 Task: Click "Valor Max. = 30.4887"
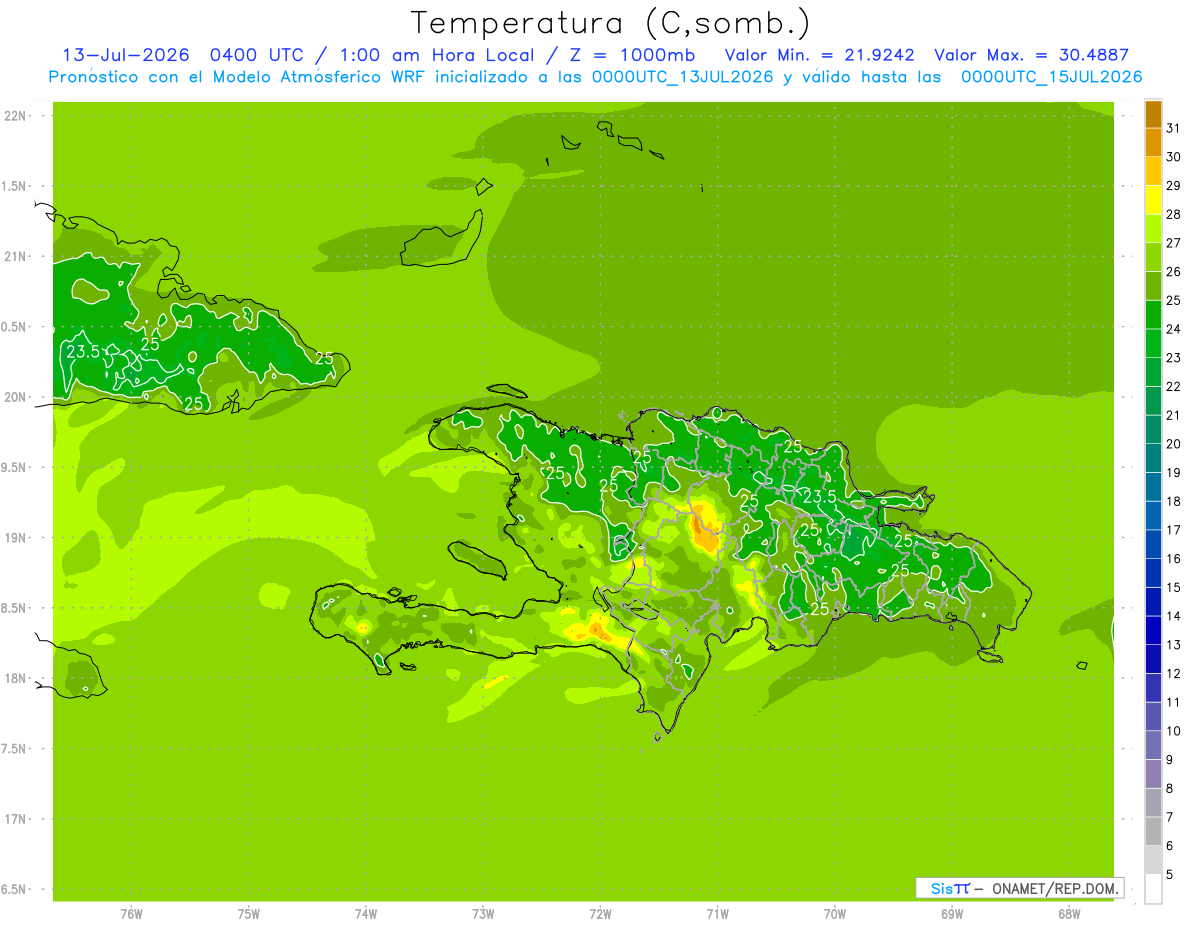1031,55
